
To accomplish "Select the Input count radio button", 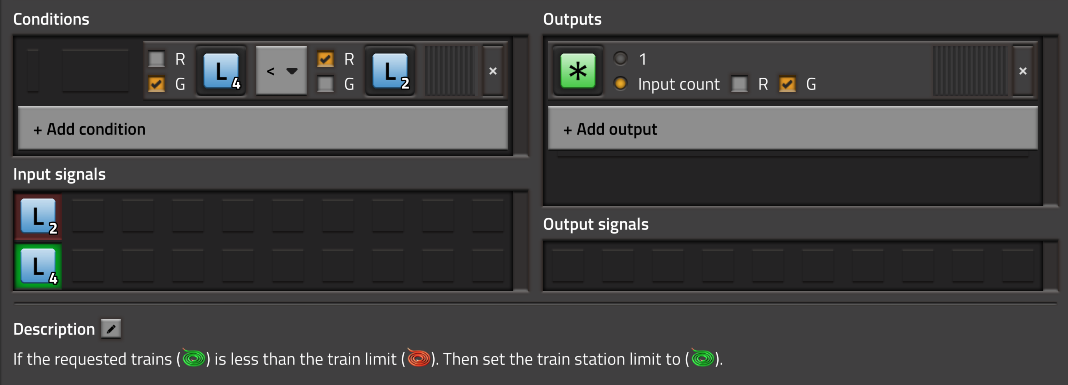I will [x=620, y=84].
